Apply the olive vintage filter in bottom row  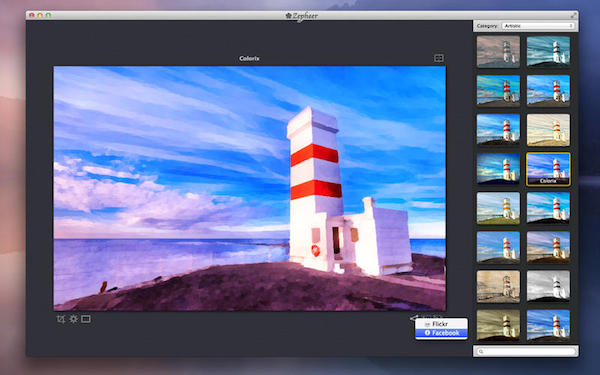pos(498,325)
